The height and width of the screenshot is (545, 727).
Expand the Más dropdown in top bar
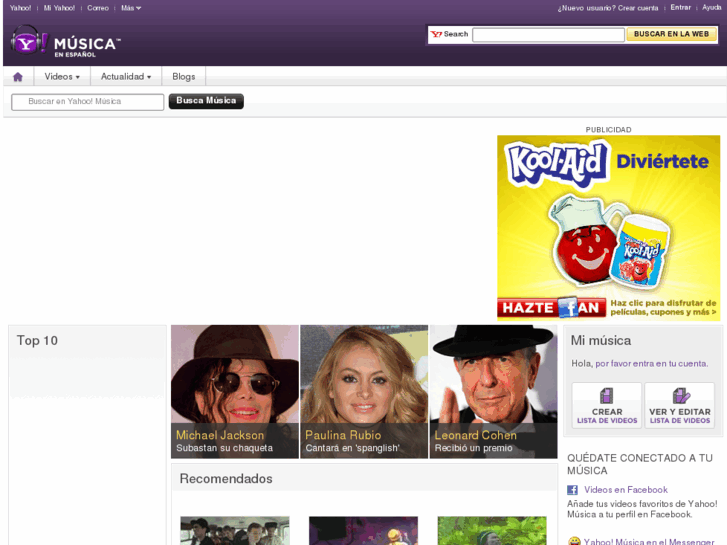click(x=131, y=8)
